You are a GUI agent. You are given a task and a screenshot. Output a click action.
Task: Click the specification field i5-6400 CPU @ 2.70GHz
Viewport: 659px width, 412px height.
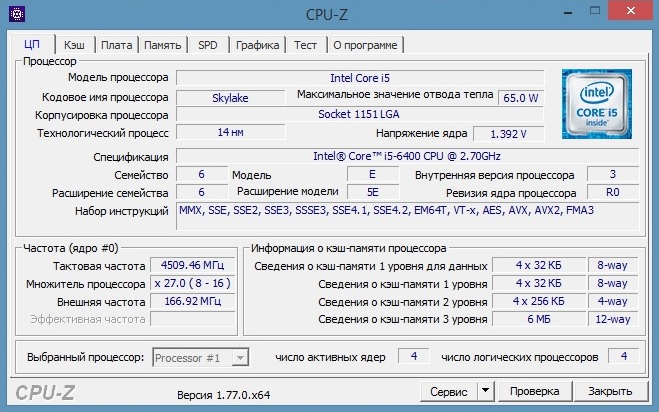[407, 156]
